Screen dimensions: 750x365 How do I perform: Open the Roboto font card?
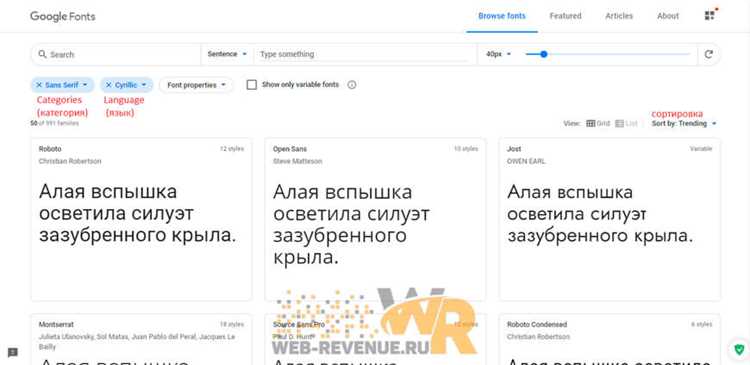click(141, 219)
